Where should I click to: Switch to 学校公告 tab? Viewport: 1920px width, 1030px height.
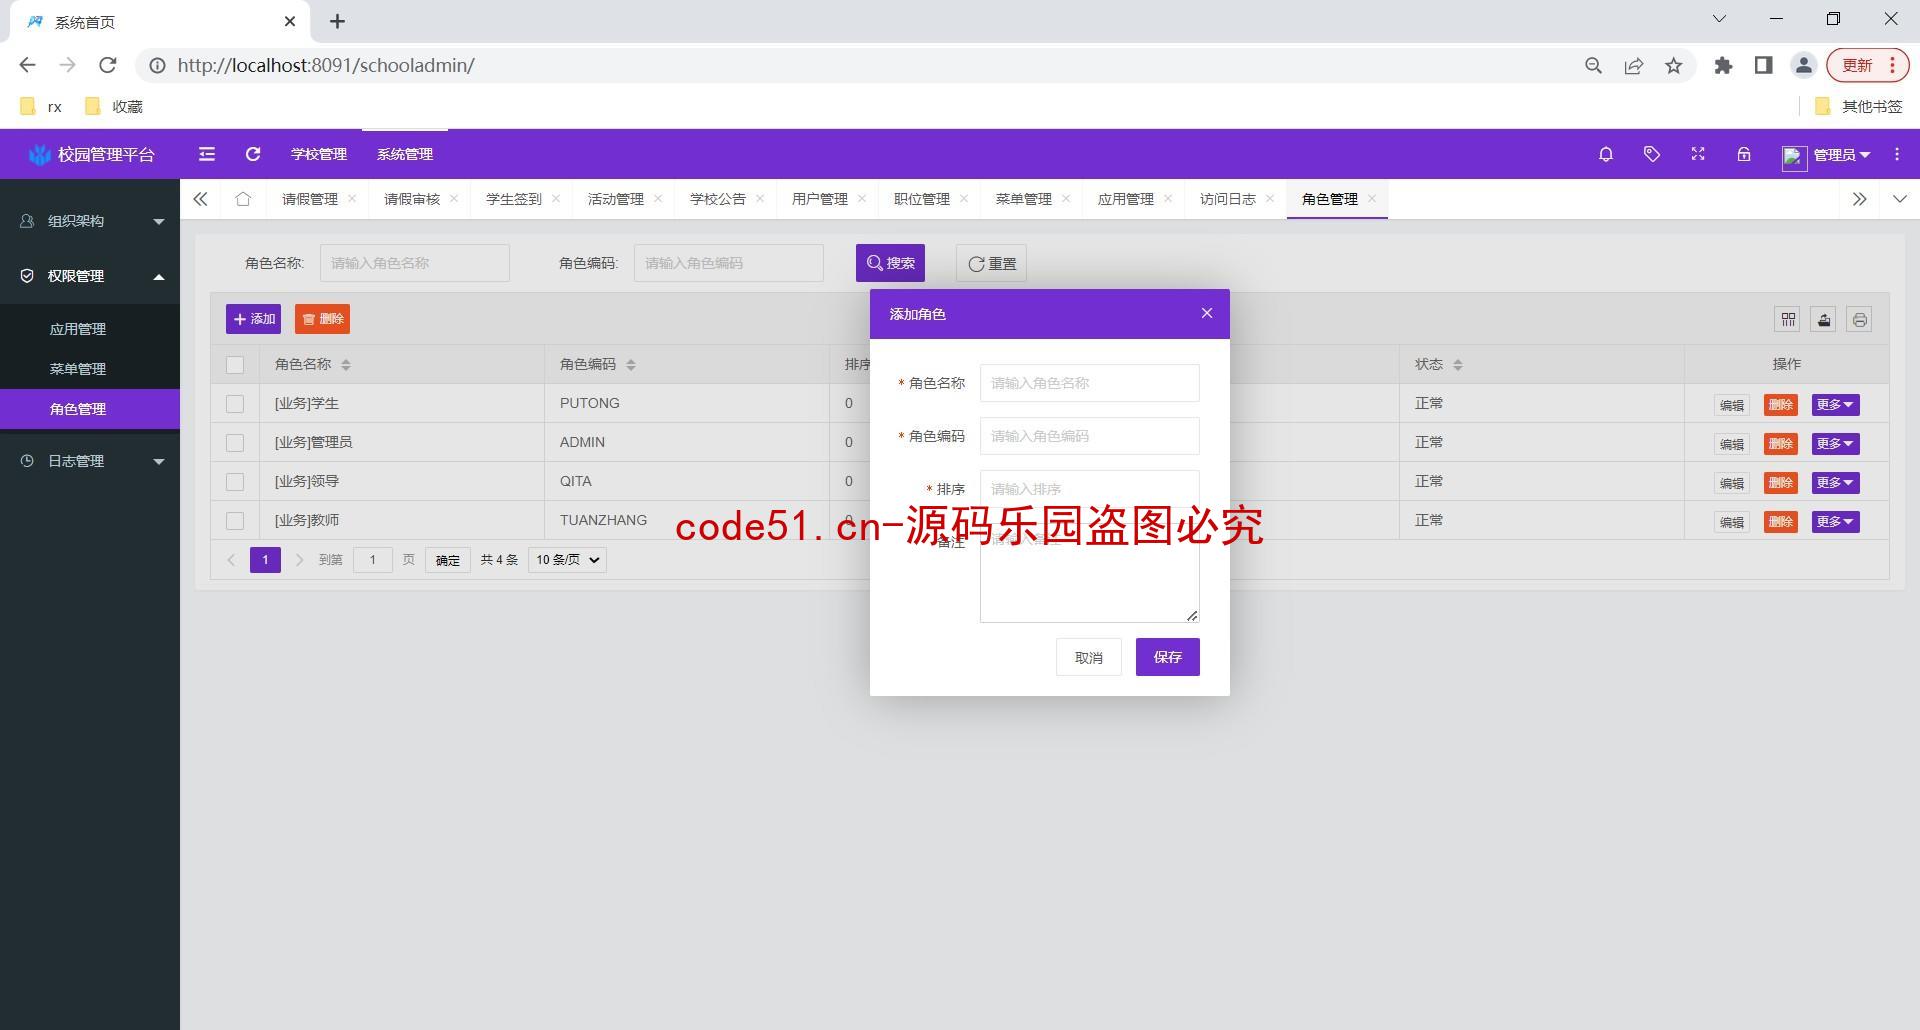pyautogui.click(x=717, y=199)
